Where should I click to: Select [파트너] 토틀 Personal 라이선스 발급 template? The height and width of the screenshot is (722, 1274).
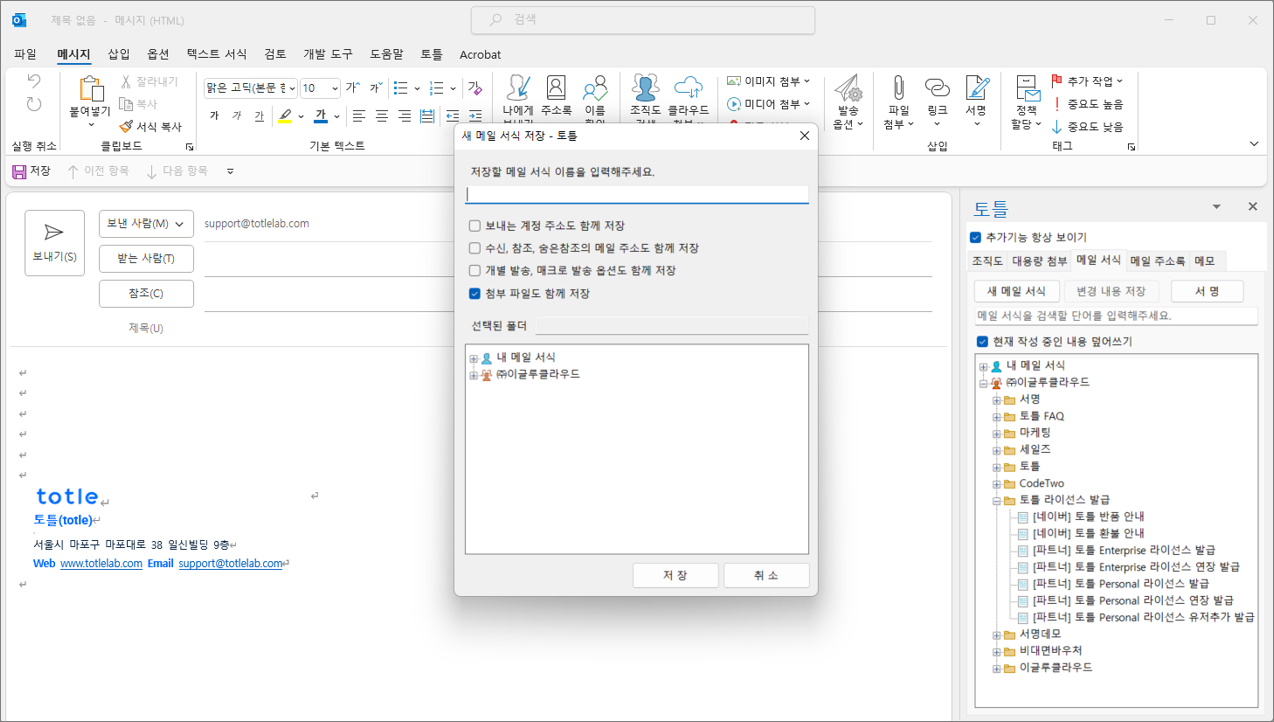1121,584
